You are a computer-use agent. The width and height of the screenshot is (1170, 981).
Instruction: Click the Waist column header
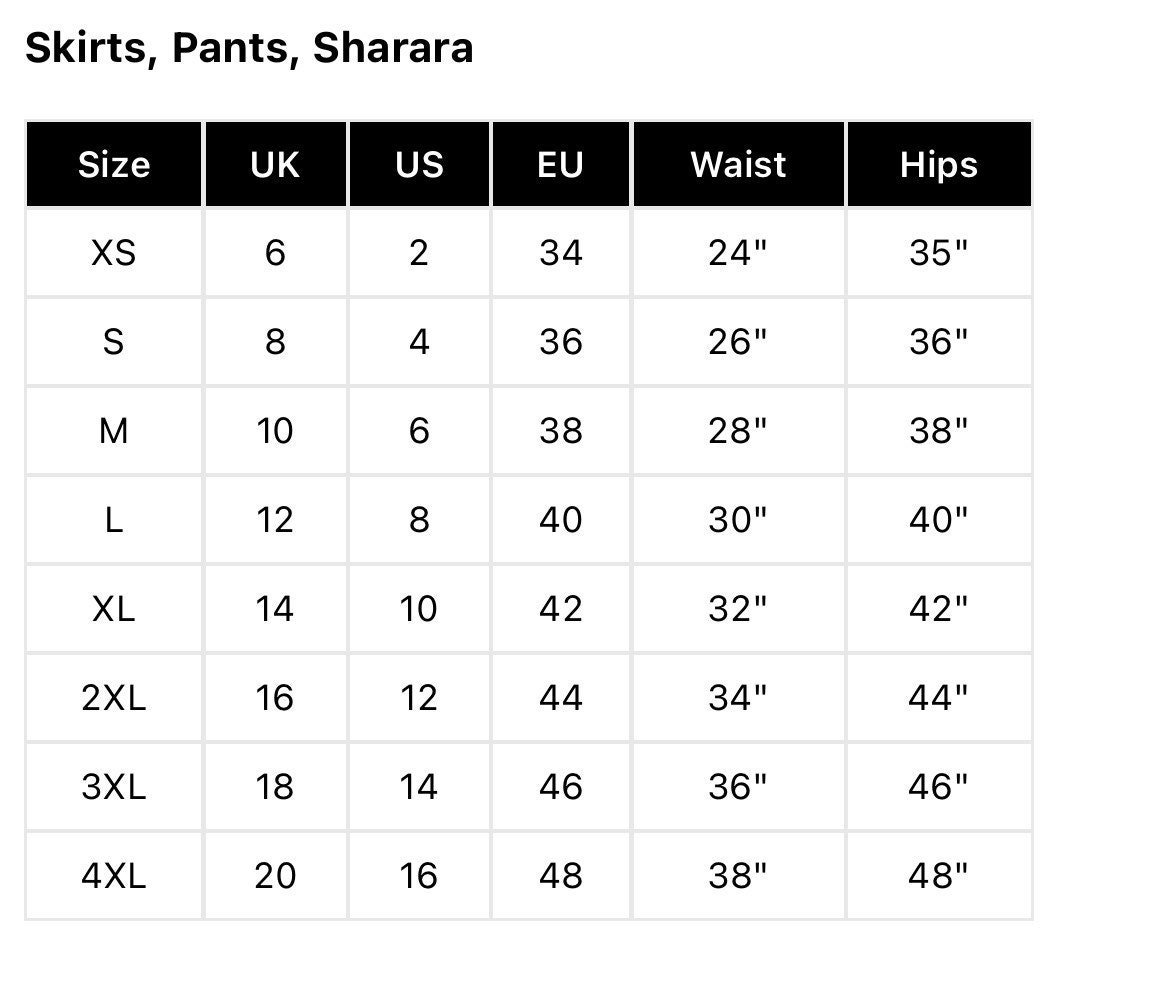[x=738, y=164]
